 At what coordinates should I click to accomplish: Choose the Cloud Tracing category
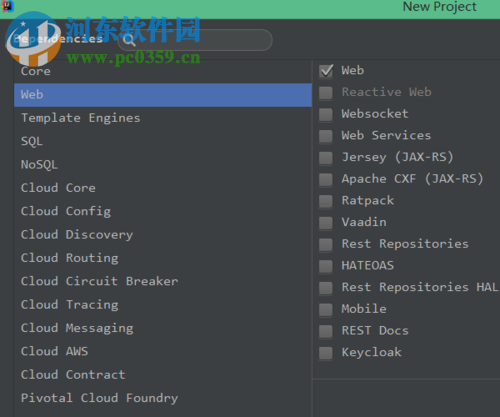pyautogui.click(x=163, y=305)
